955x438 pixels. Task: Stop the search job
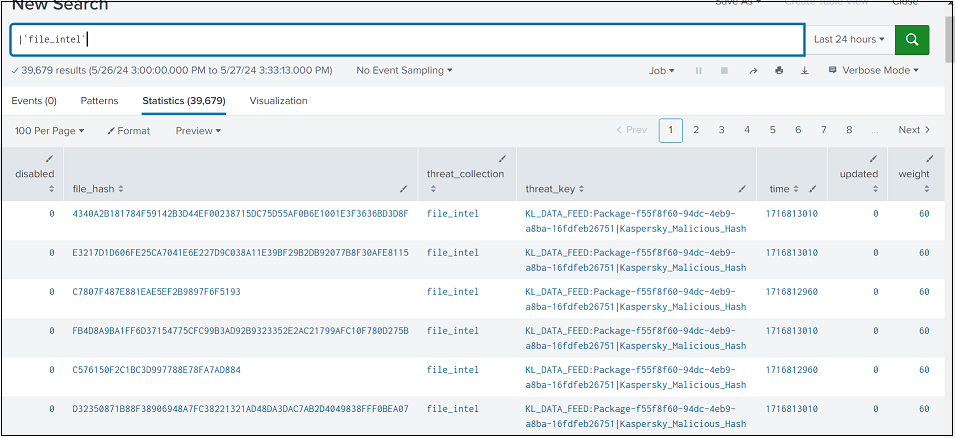(724, 71)
